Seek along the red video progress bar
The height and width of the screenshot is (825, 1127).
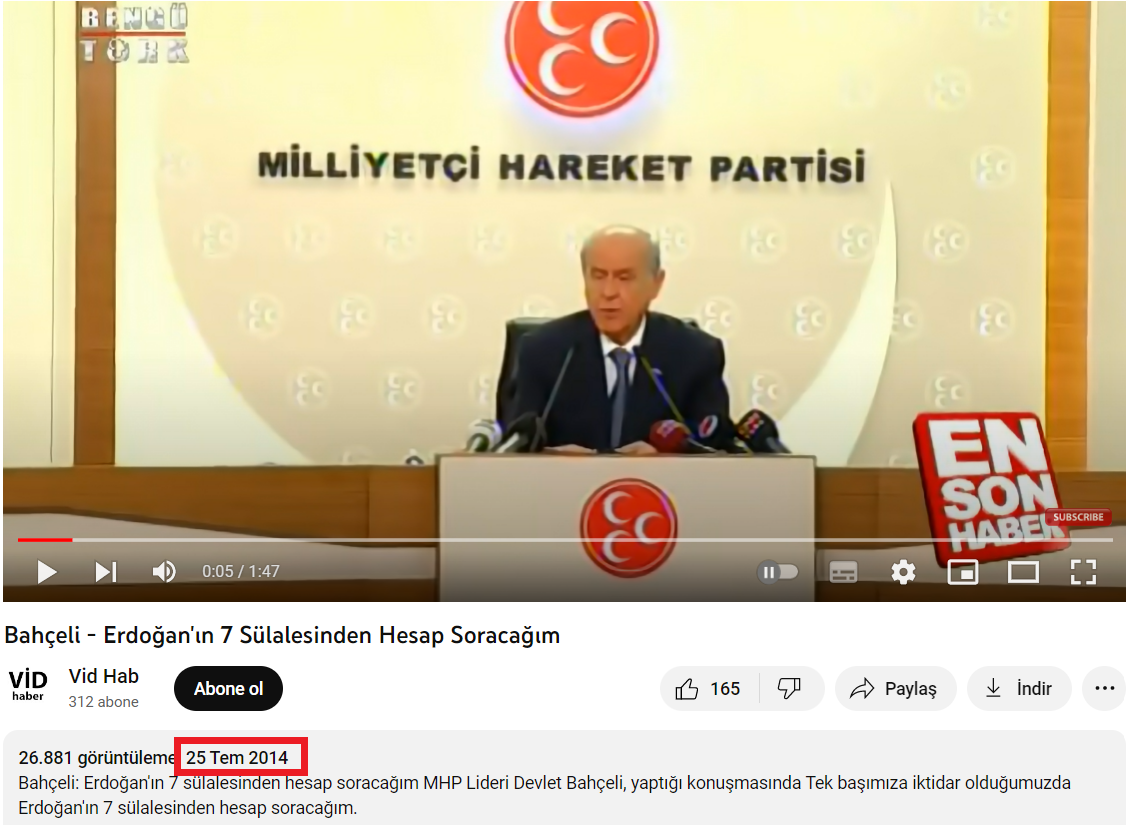(400, 540)
